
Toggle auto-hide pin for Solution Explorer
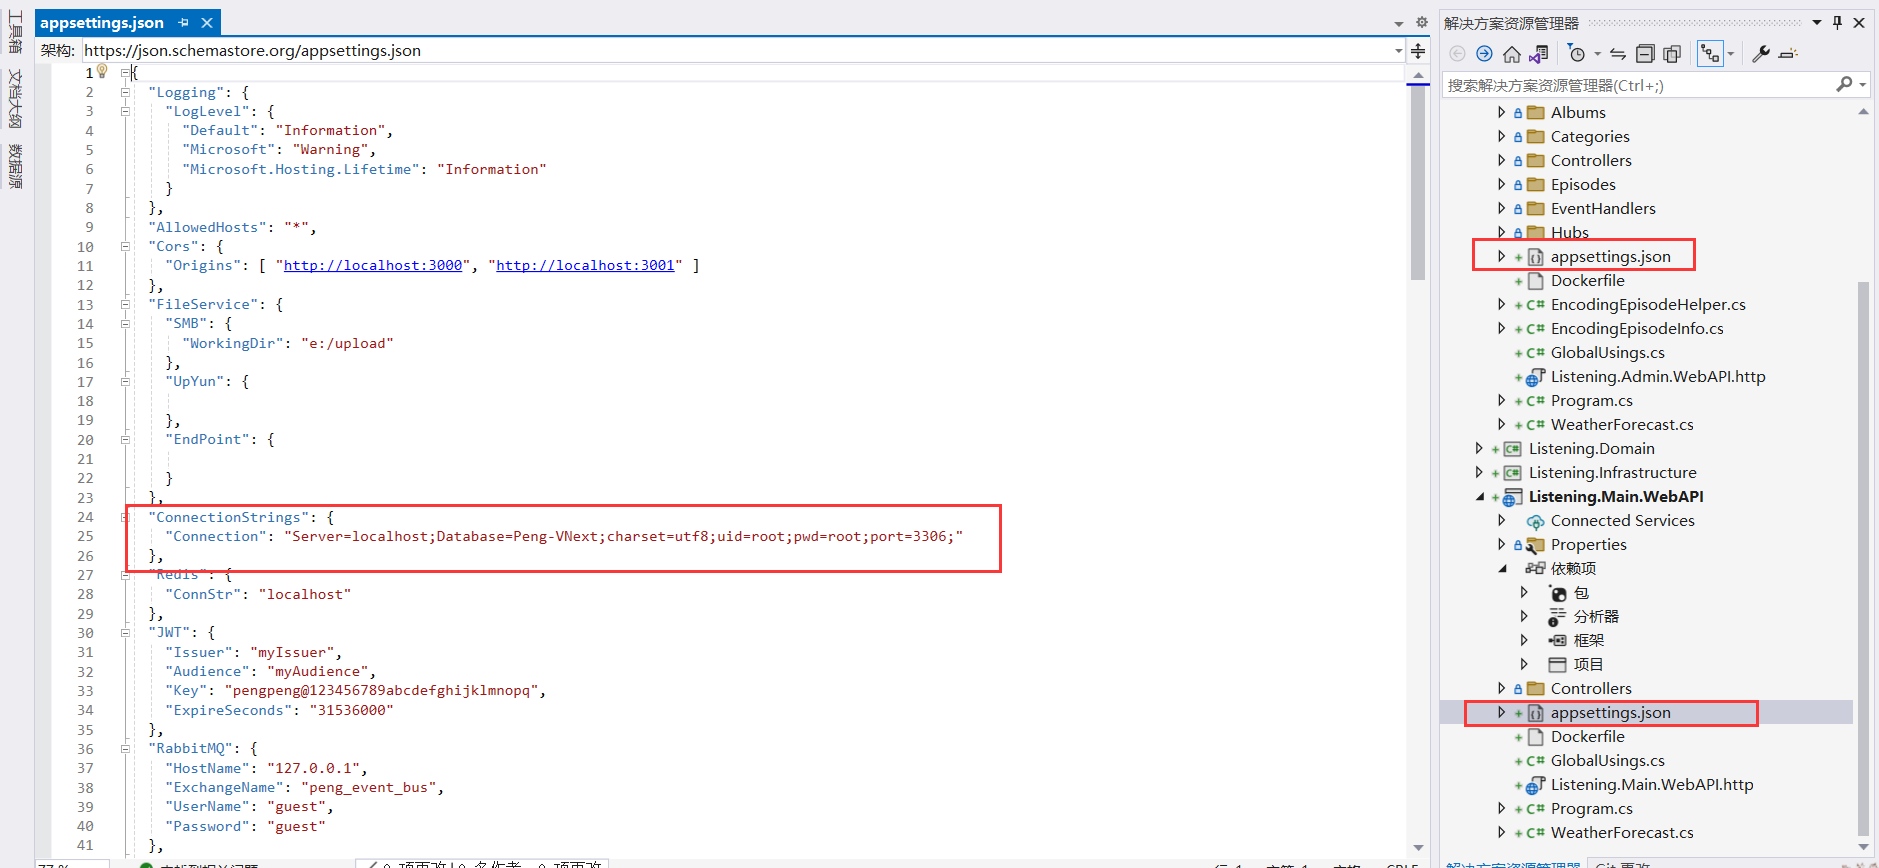[1837, 22]
